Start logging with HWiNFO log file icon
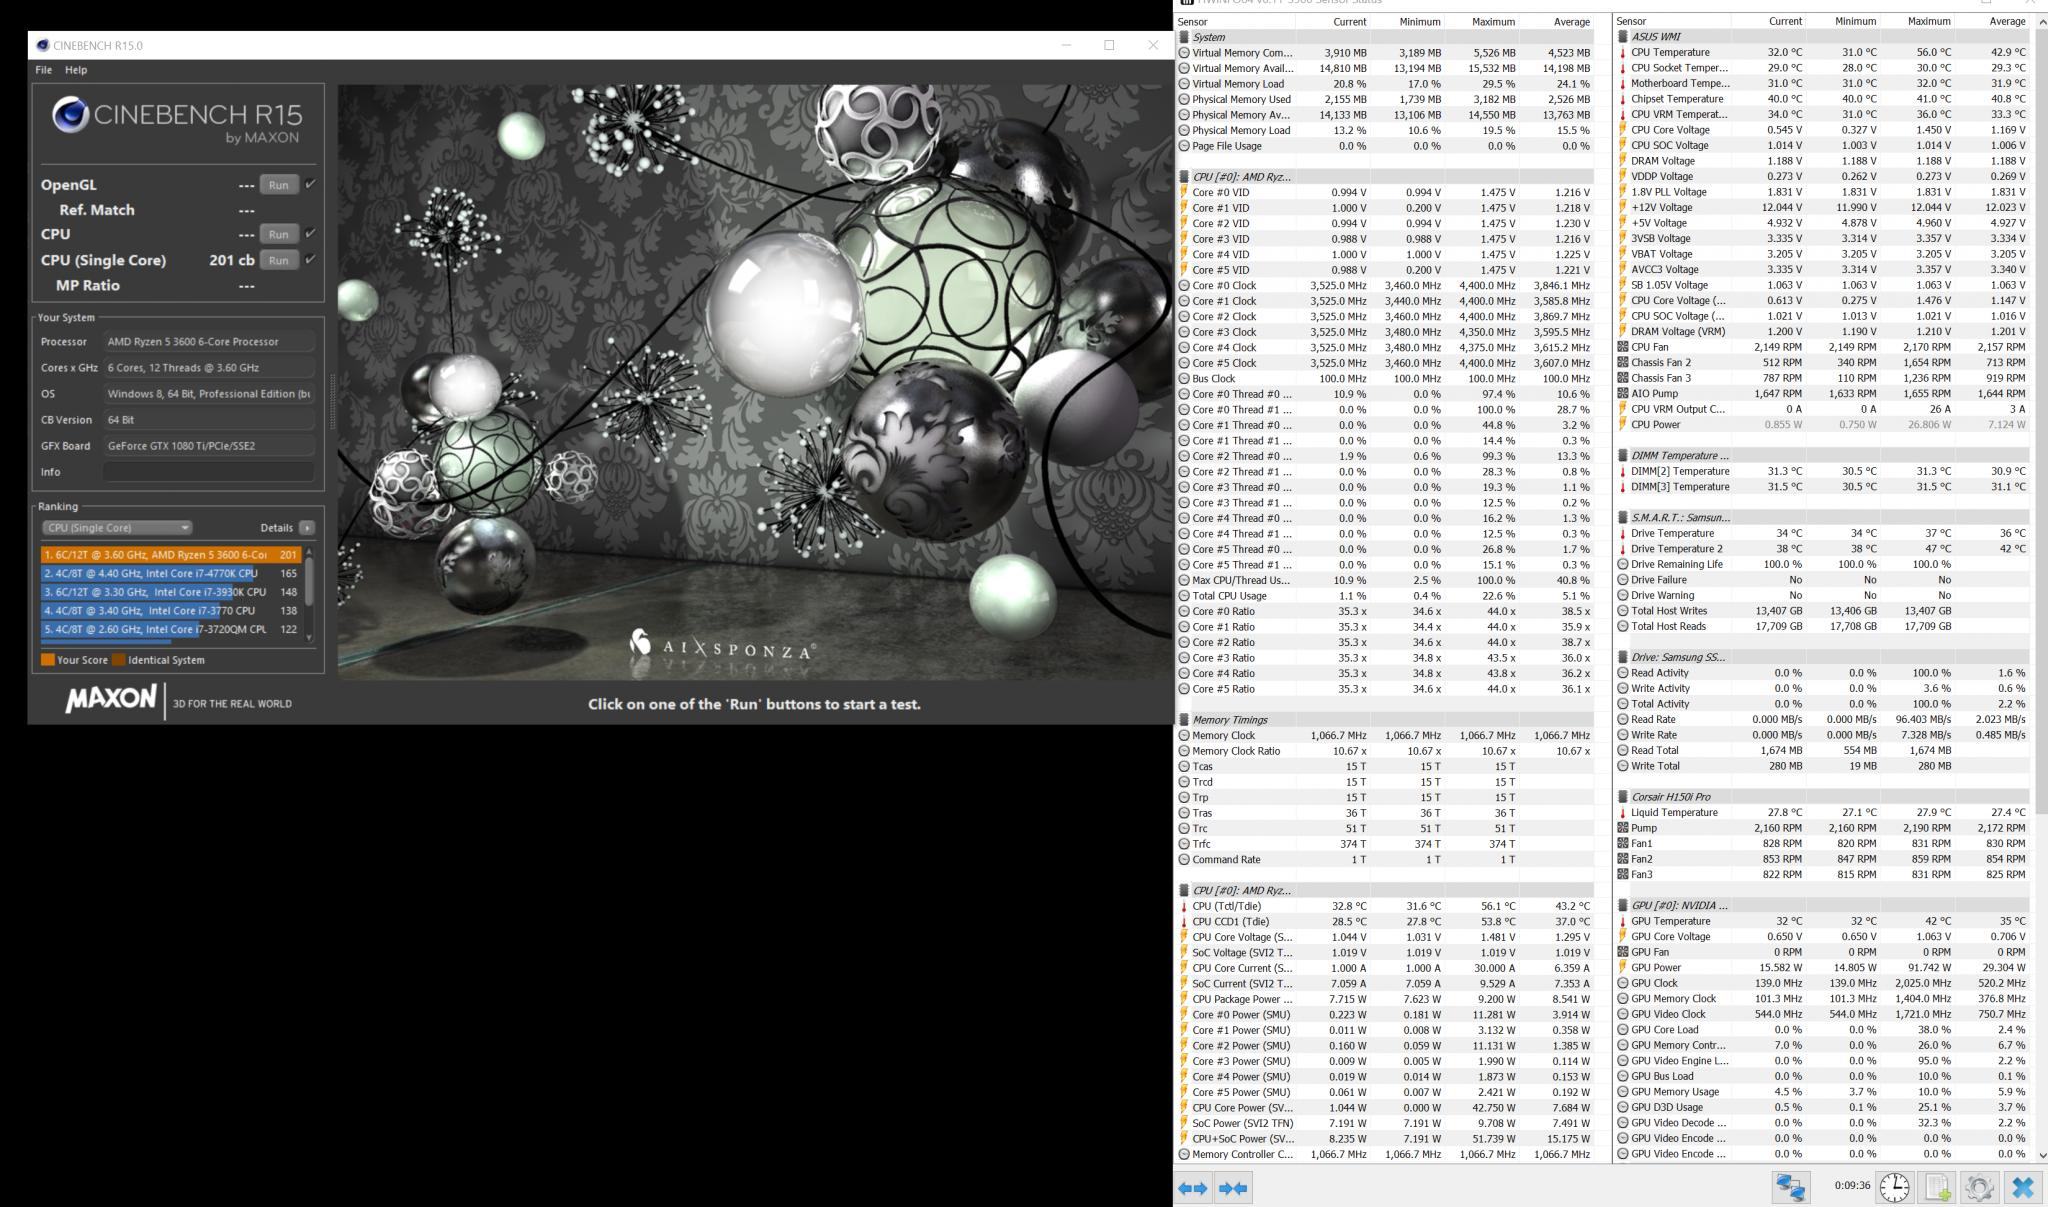This screenshot has width=2048, height=1207. (x=1937, y=1187)
